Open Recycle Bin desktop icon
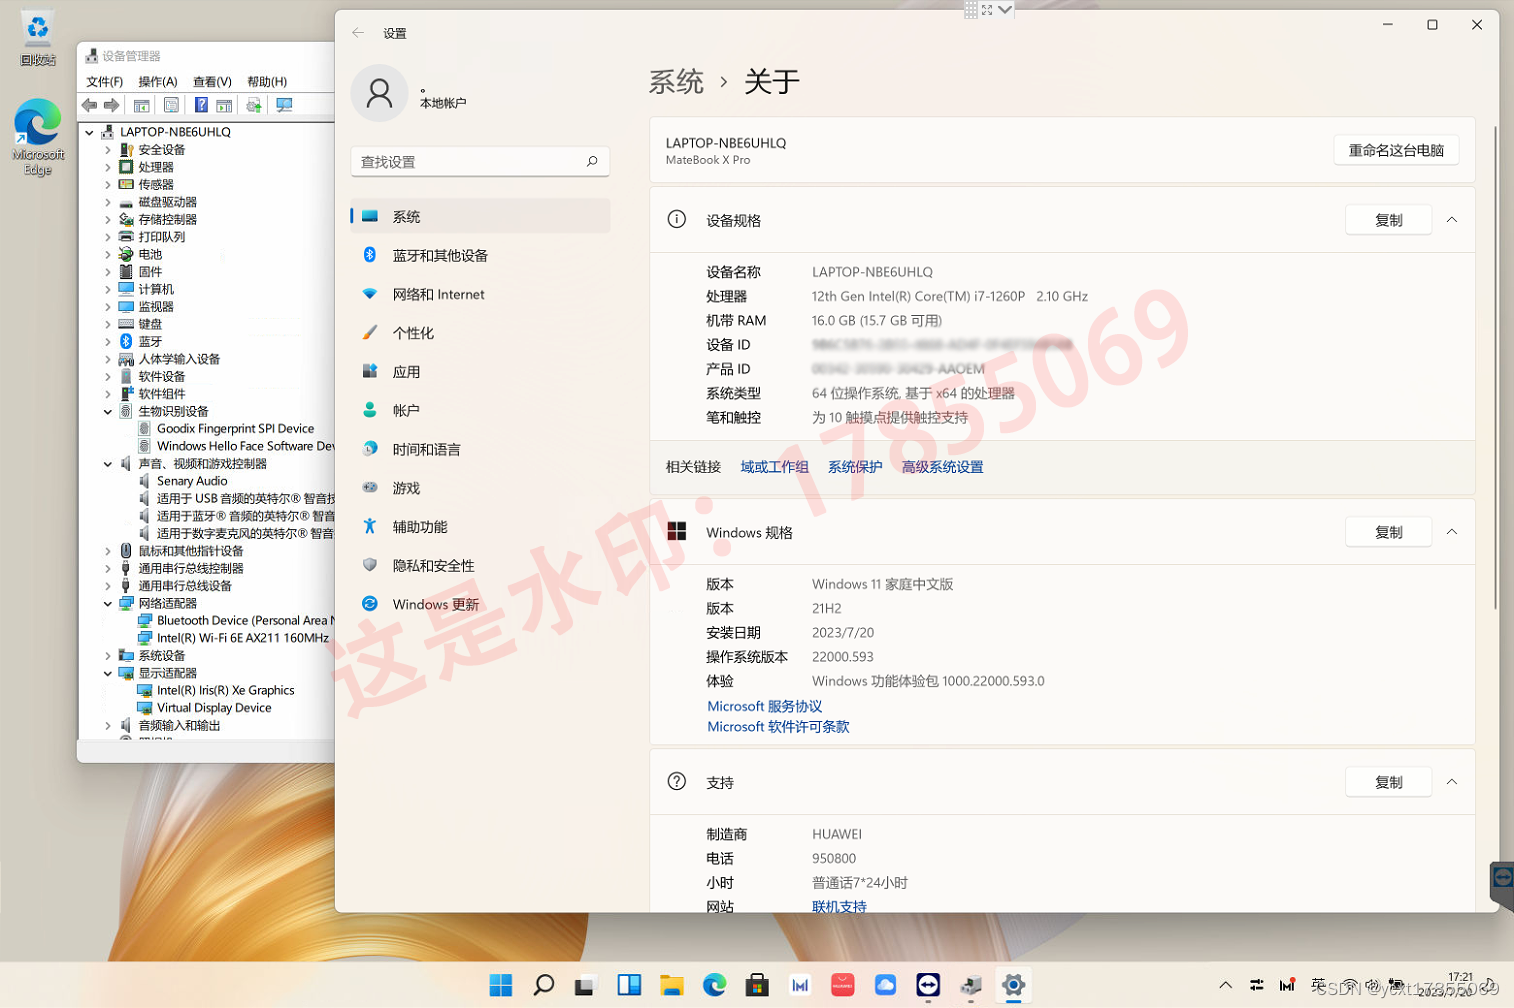 tap(38, 39)
